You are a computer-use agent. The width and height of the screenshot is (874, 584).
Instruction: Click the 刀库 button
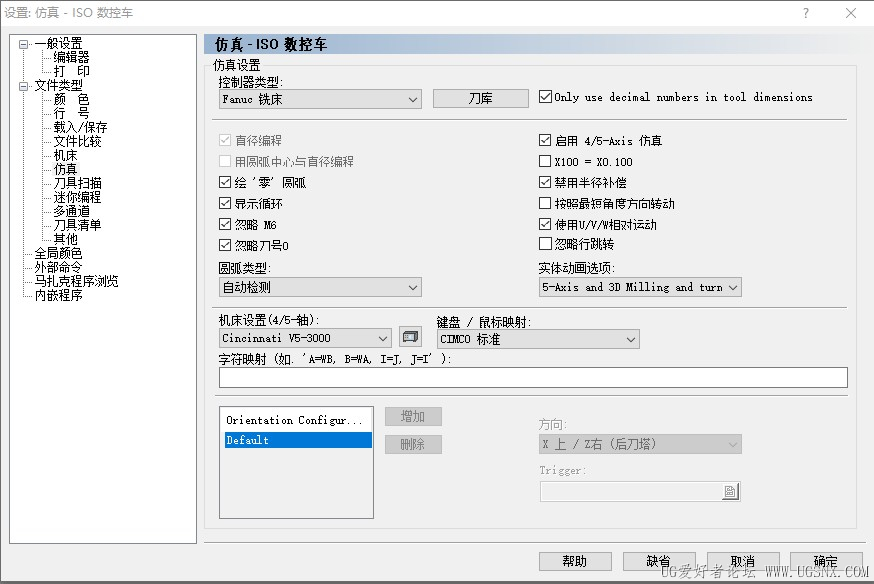tap(480, 98)
